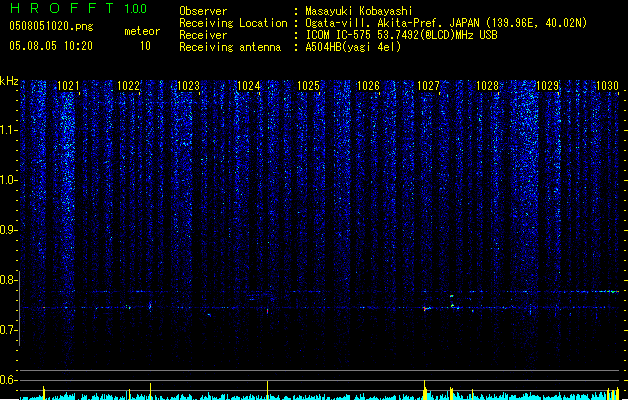This screenshot has width=629, height=400.
Task: Click the HROFFT 1.0.0 title text
Action: [79, 8]
